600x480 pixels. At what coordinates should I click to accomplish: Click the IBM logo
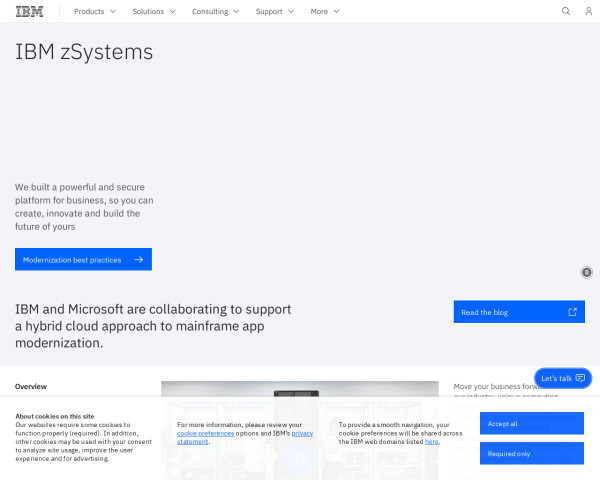[x=29, y=11]
